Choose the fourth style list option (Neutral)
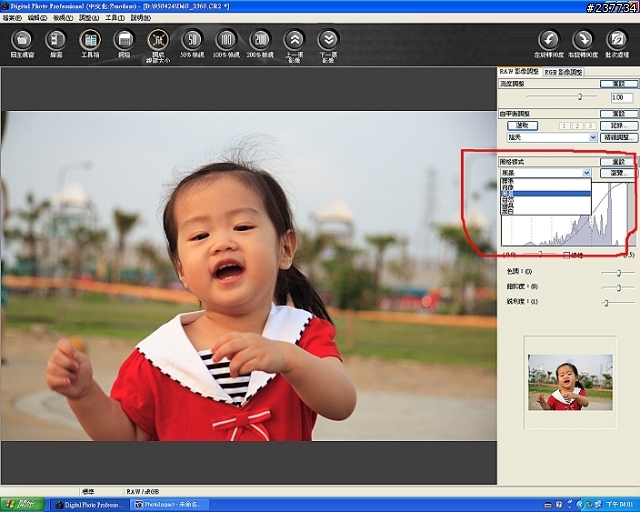The width and height of the screenshot is (640, 512). (x=546, y=200)
